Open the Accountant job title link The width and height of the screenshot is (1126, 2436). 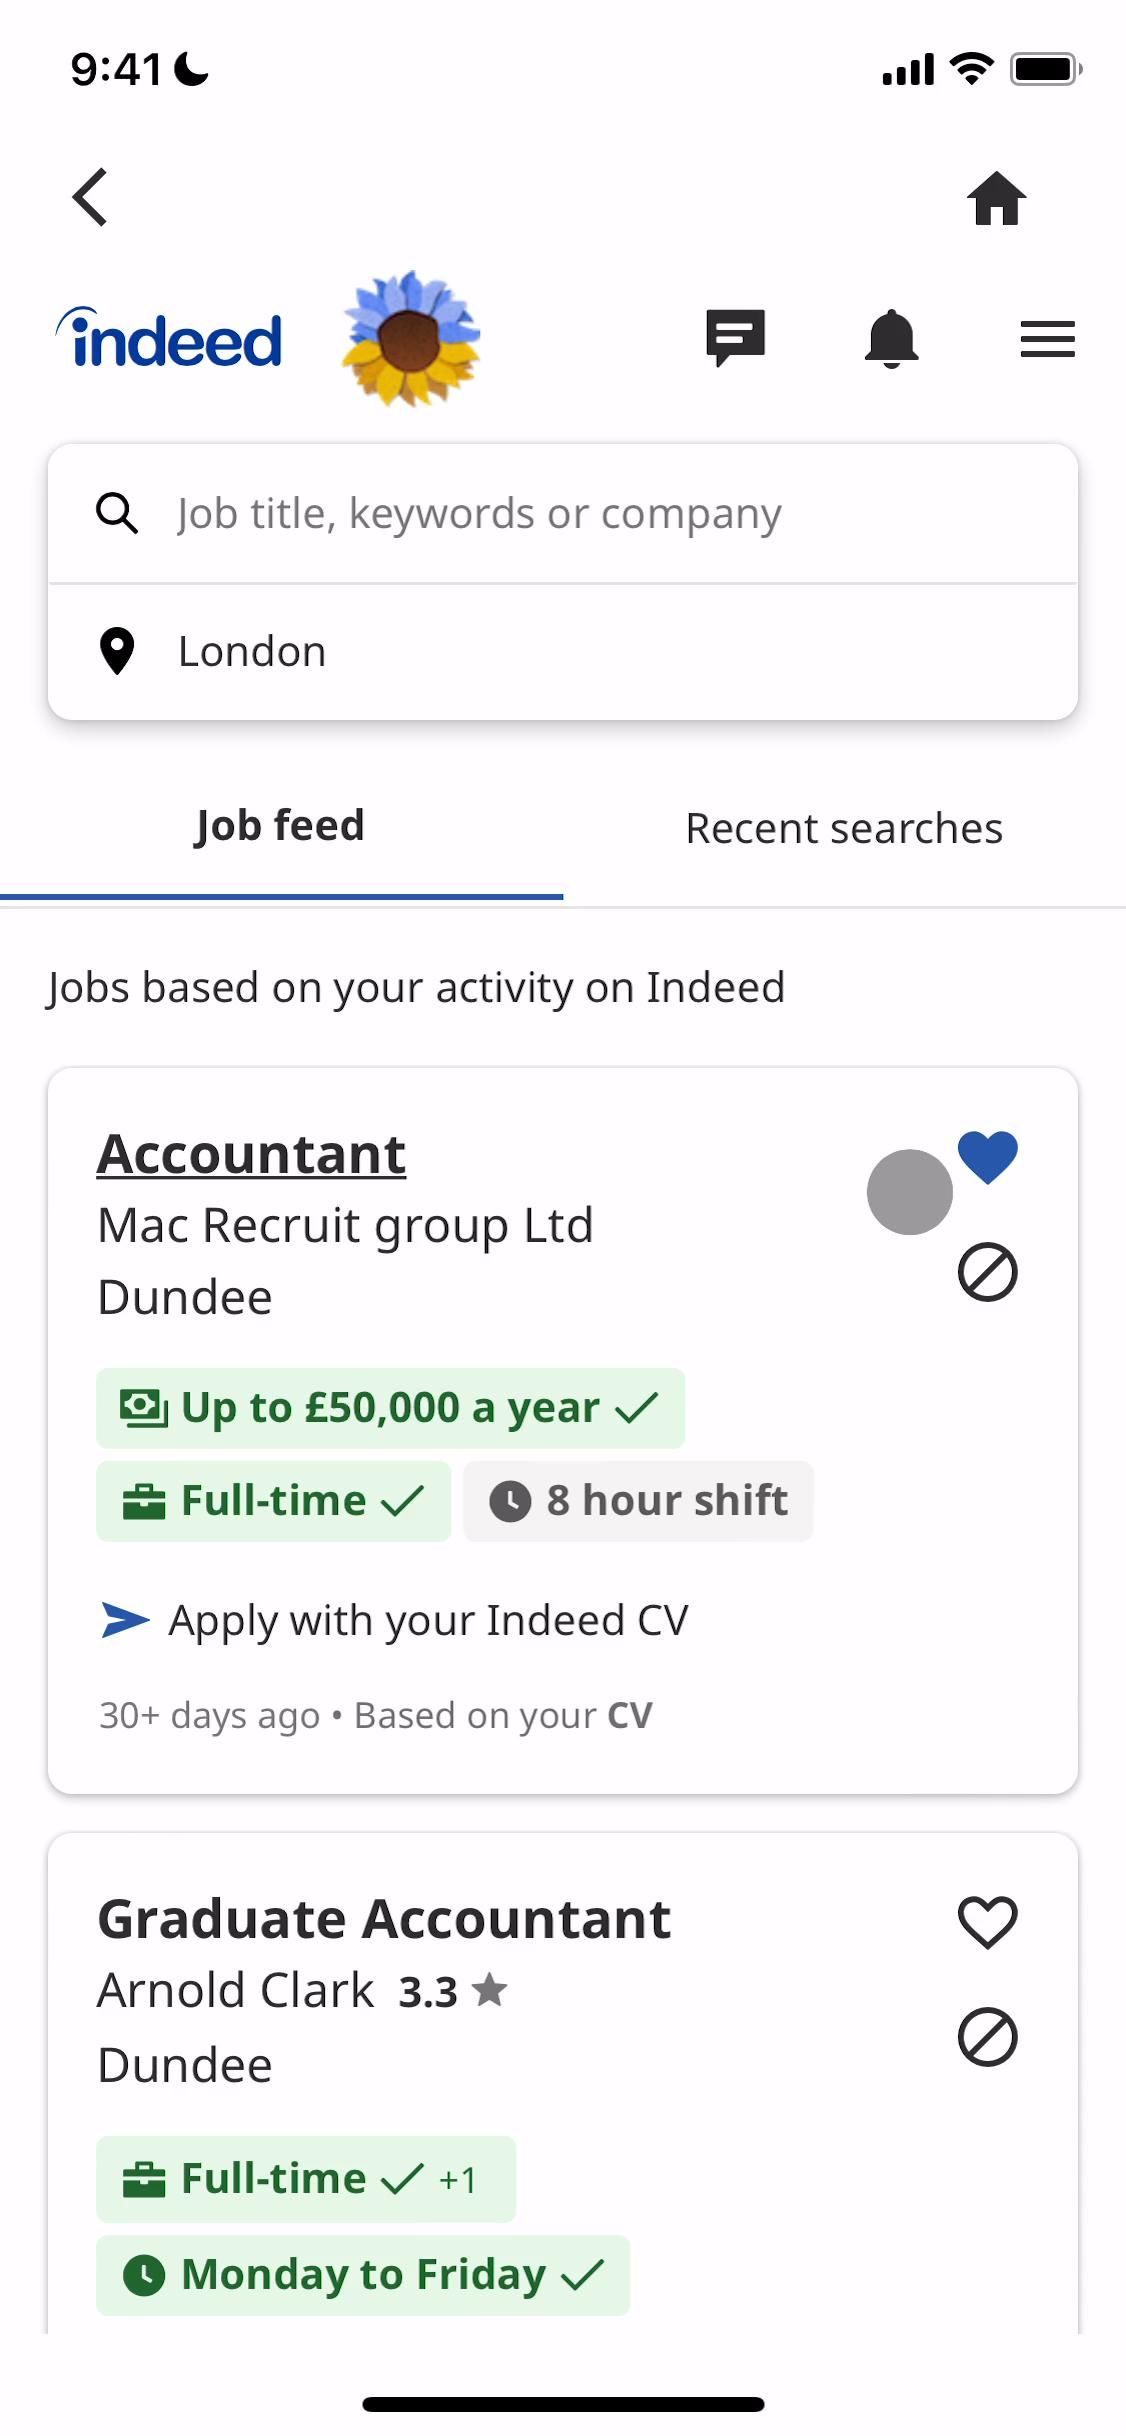[251, 1155]
